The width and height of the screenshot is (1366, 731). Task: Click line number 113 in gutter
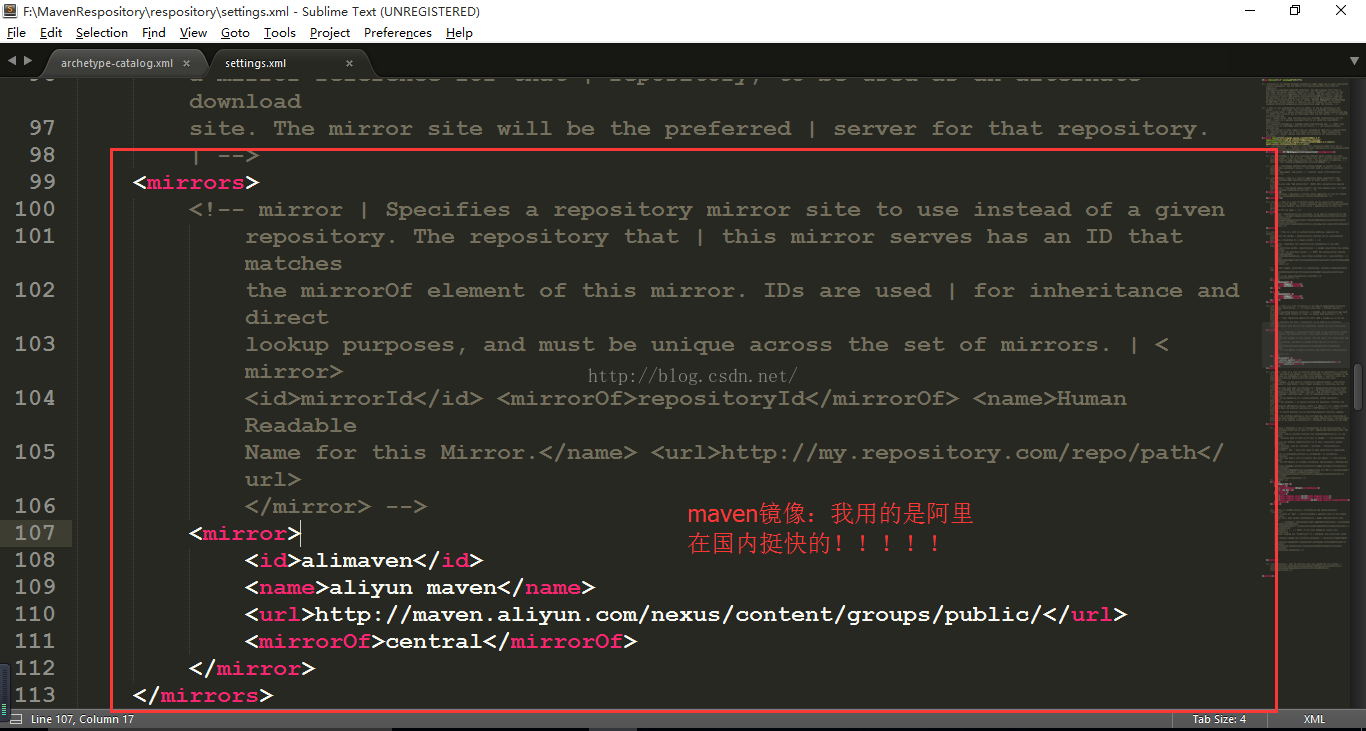pos(35,695)
